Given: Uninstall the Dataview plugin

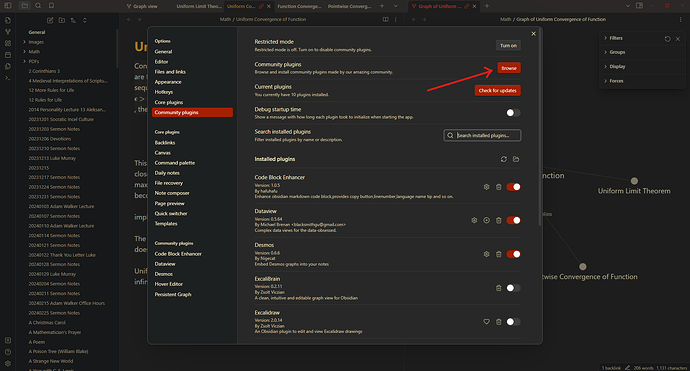Looking at the screenshot, I should click(499, 220).
